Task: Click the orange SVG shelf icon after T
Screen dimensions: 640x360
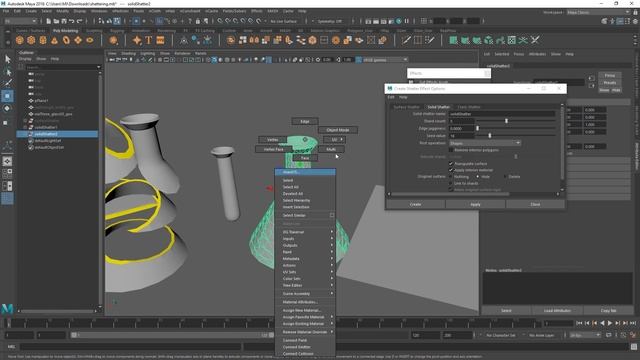Action: (160, 40)
